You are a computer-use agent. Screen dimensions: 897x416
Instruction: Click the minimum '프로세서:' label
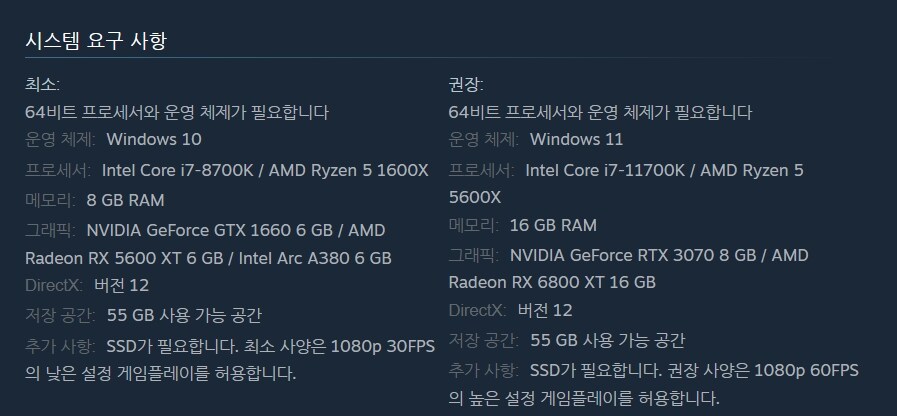[x=58, y=171]
